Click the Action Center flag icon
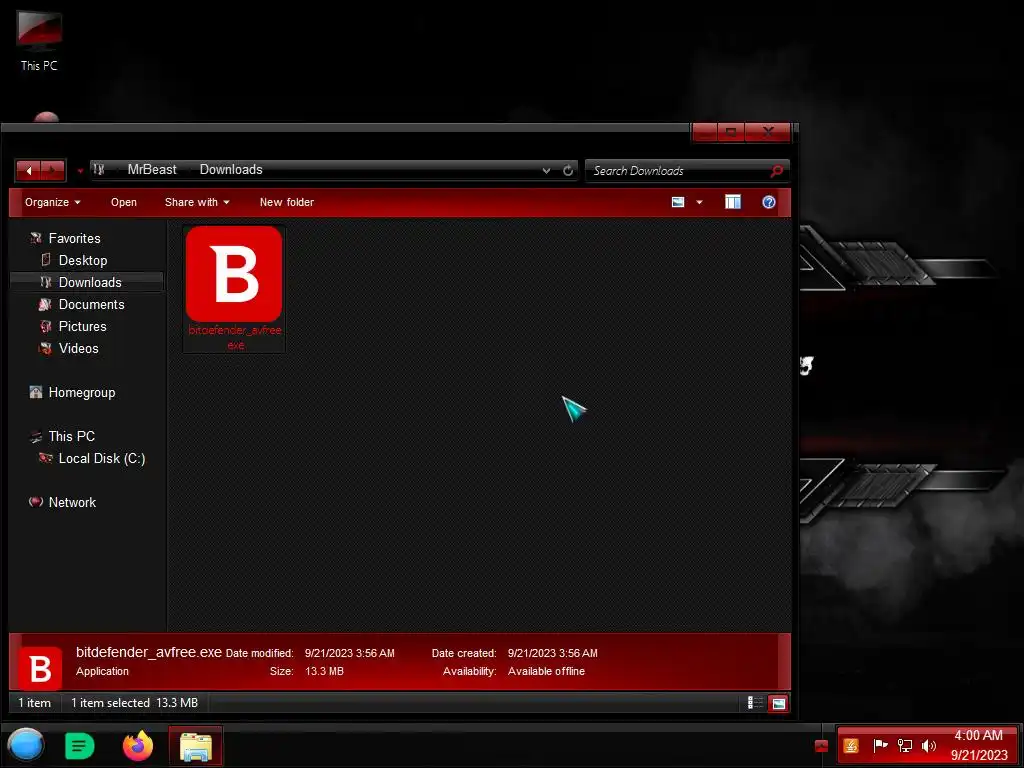This screenshot has height=768, width=1024. click(880, 745)
